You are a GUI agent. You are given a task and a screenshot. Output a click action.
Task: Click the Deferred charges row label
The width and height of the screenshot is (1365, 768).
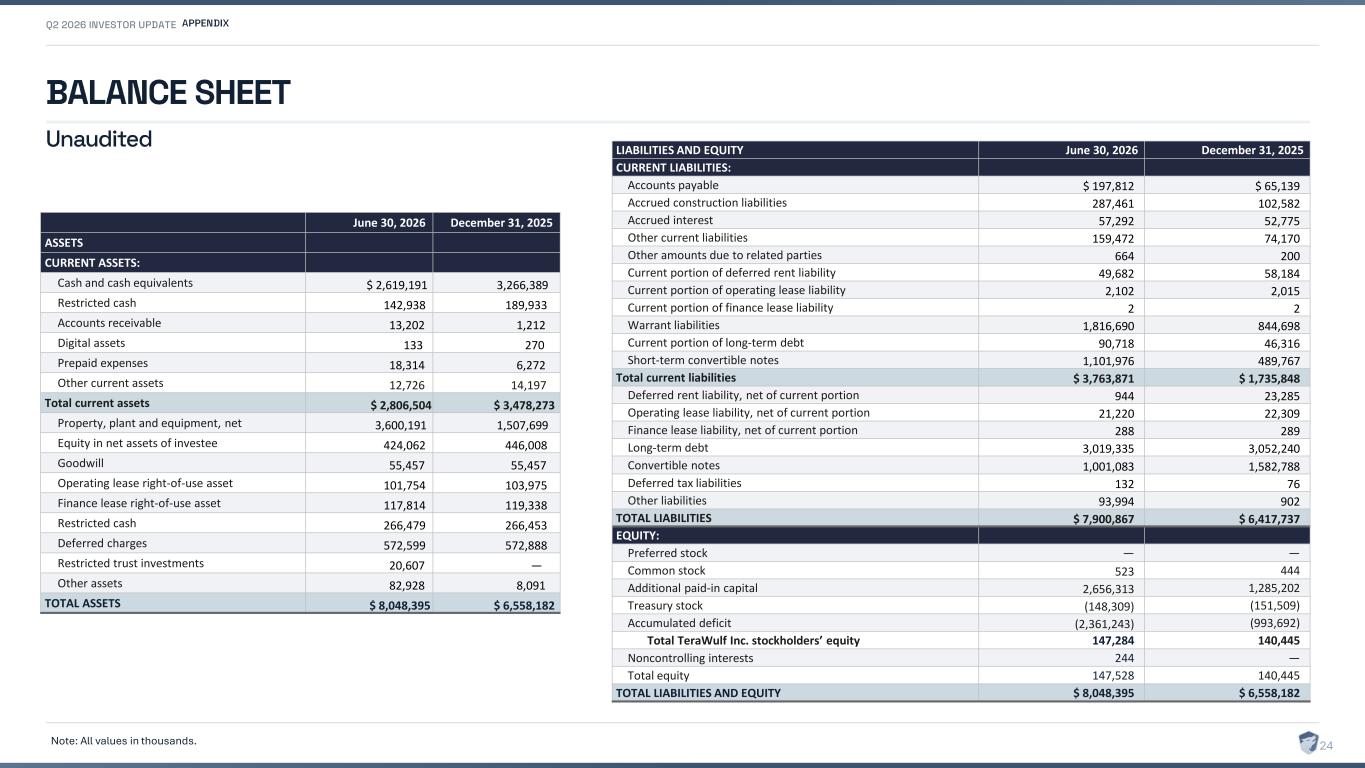102,543
